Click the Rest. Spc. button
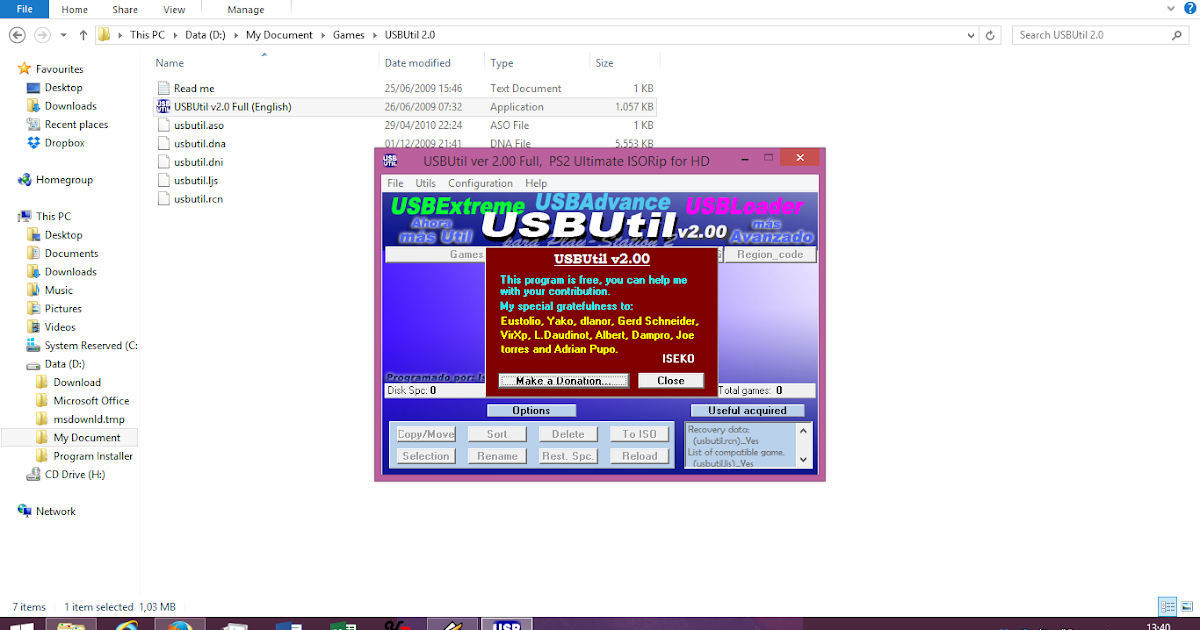This screenshot has width=1200, height=630. (x=569, y=456)
